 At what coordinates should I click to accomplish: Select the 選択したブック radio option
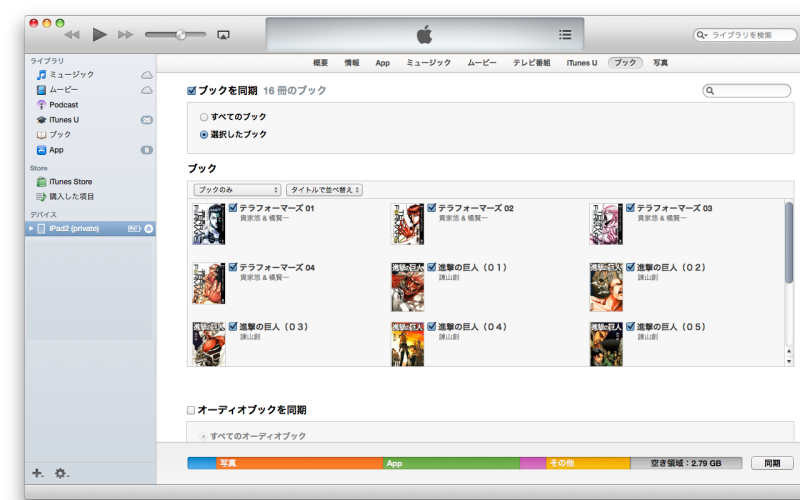204,135
